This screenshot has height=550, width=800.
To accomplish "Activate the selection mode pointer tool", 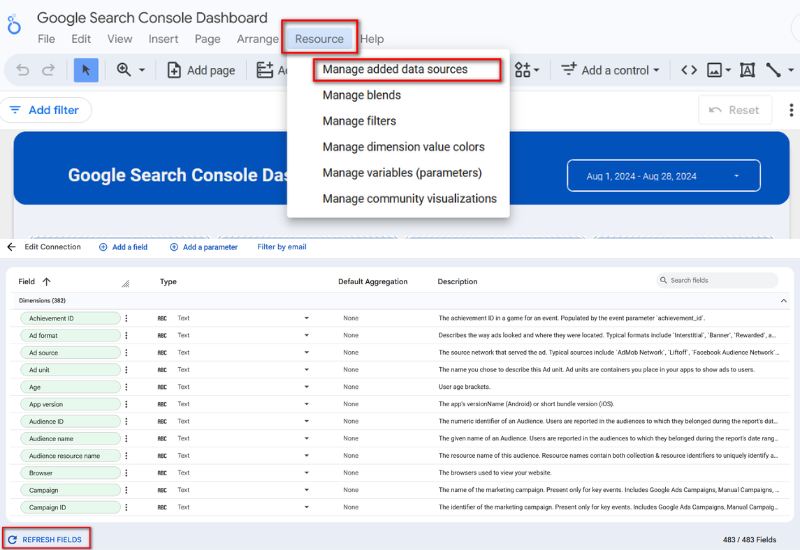I will coord(86,70).
